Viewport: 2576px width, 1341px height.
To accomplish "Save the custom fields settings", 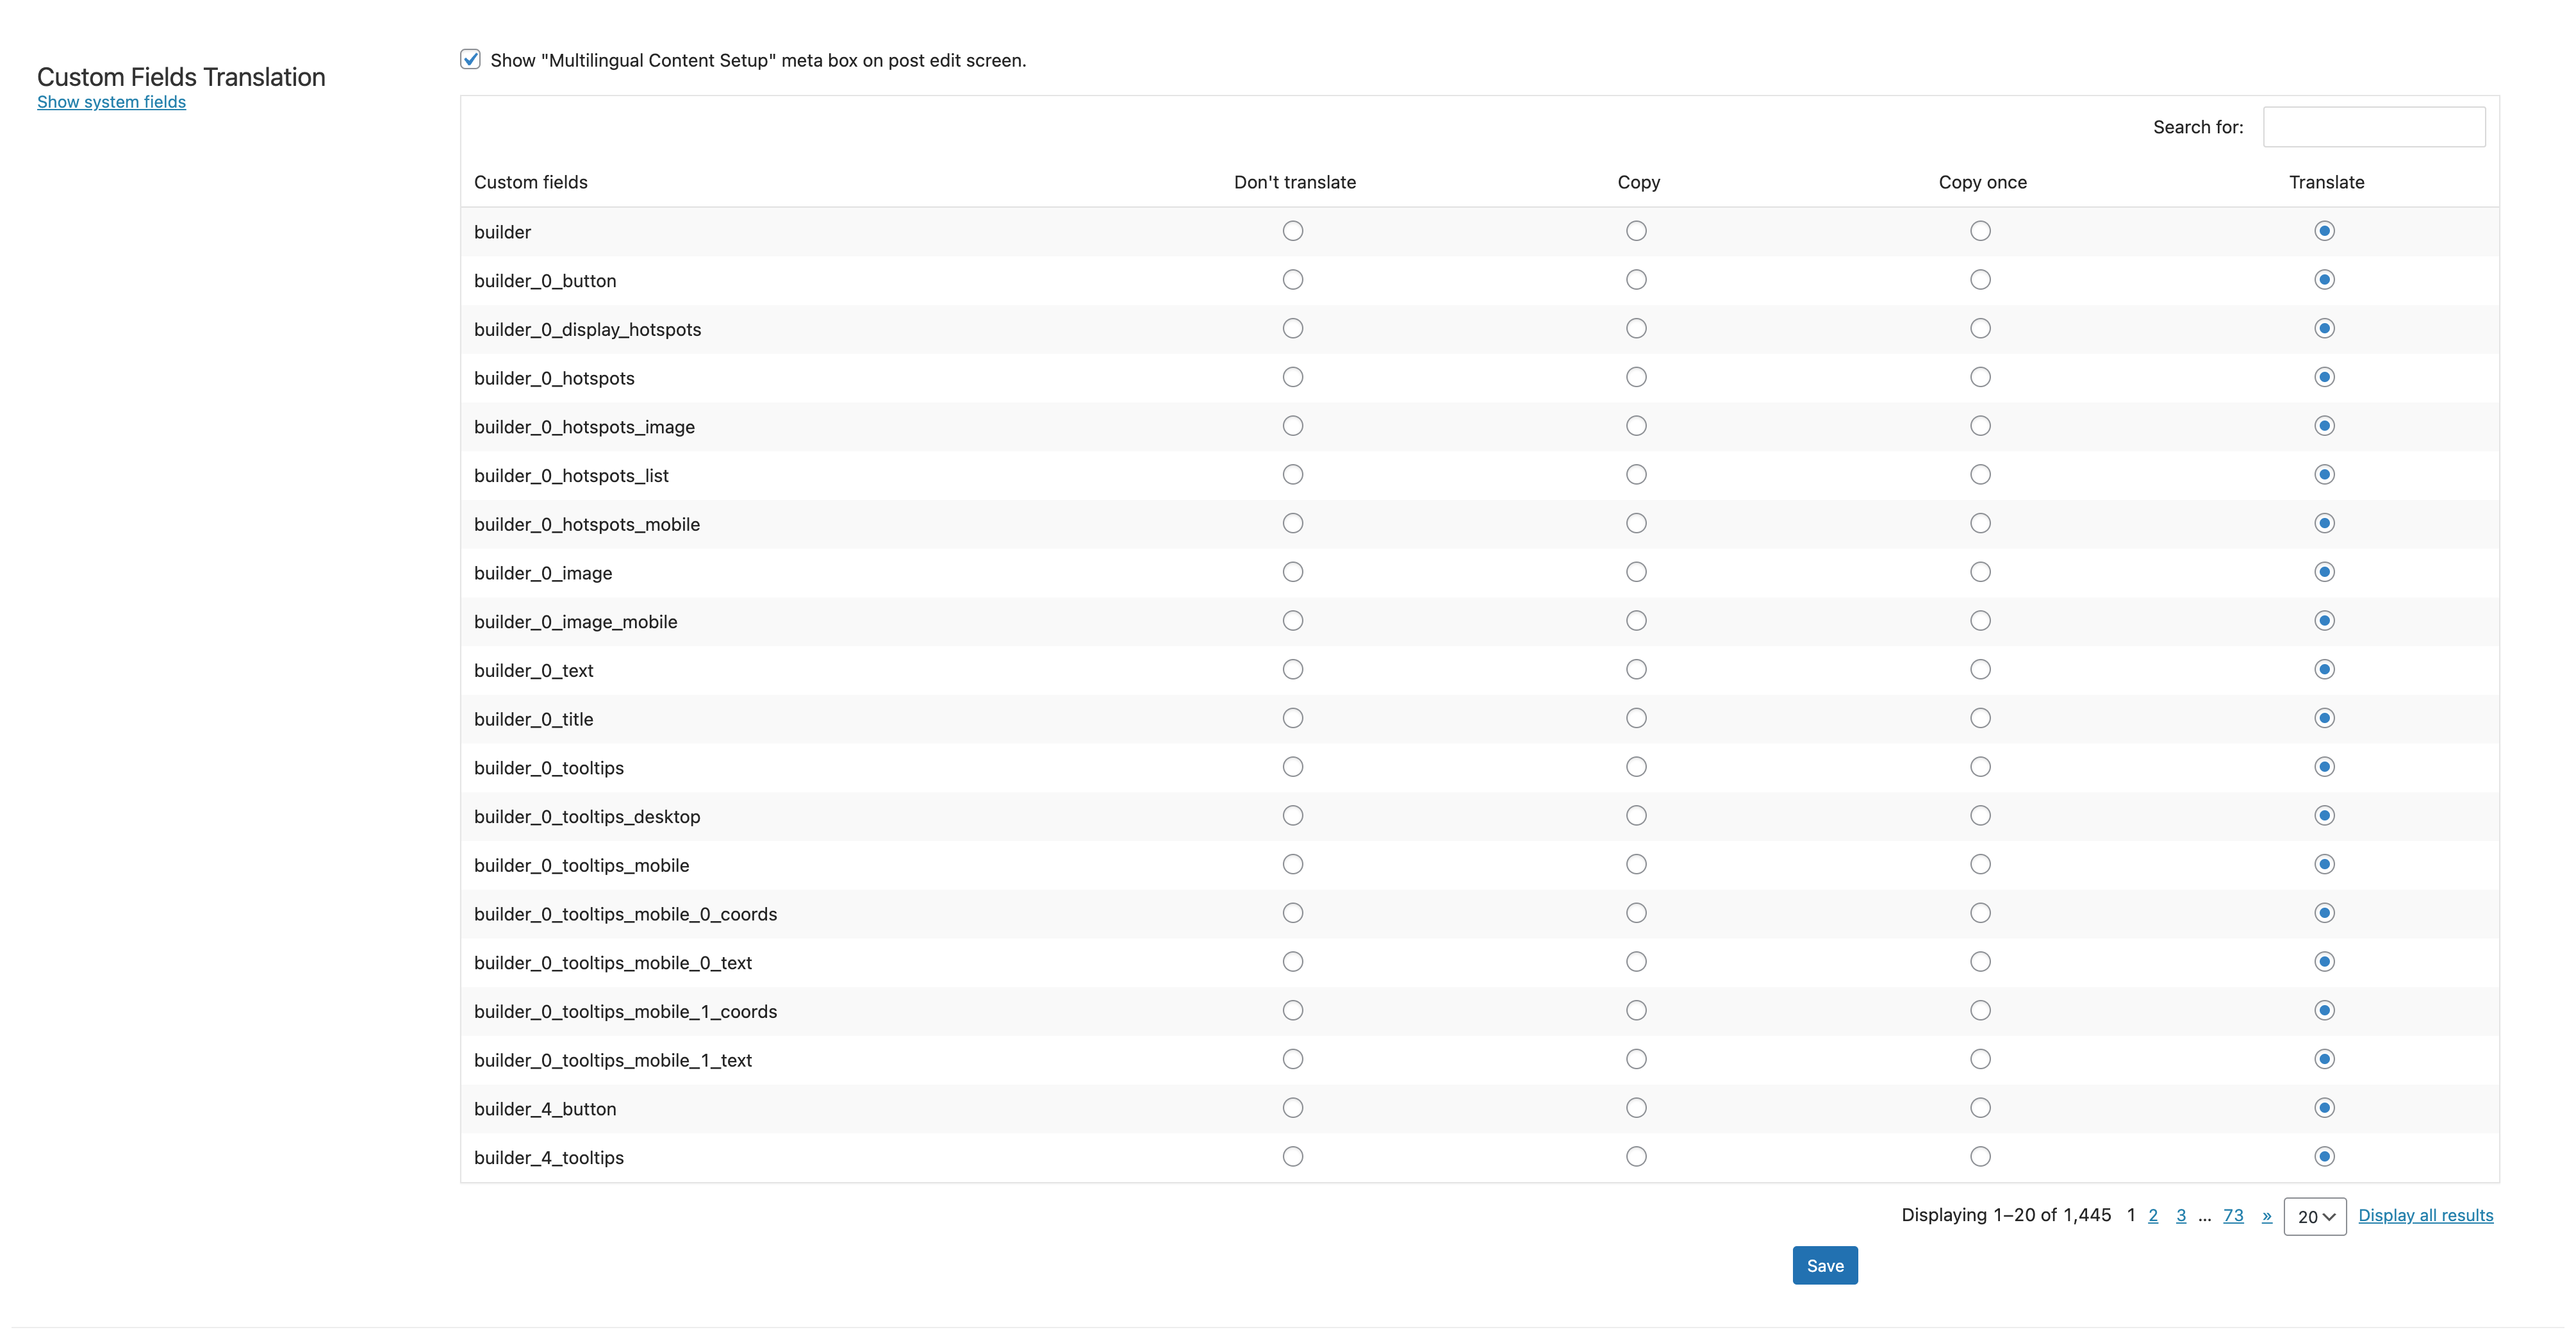I will (x=1825, y=1265).
